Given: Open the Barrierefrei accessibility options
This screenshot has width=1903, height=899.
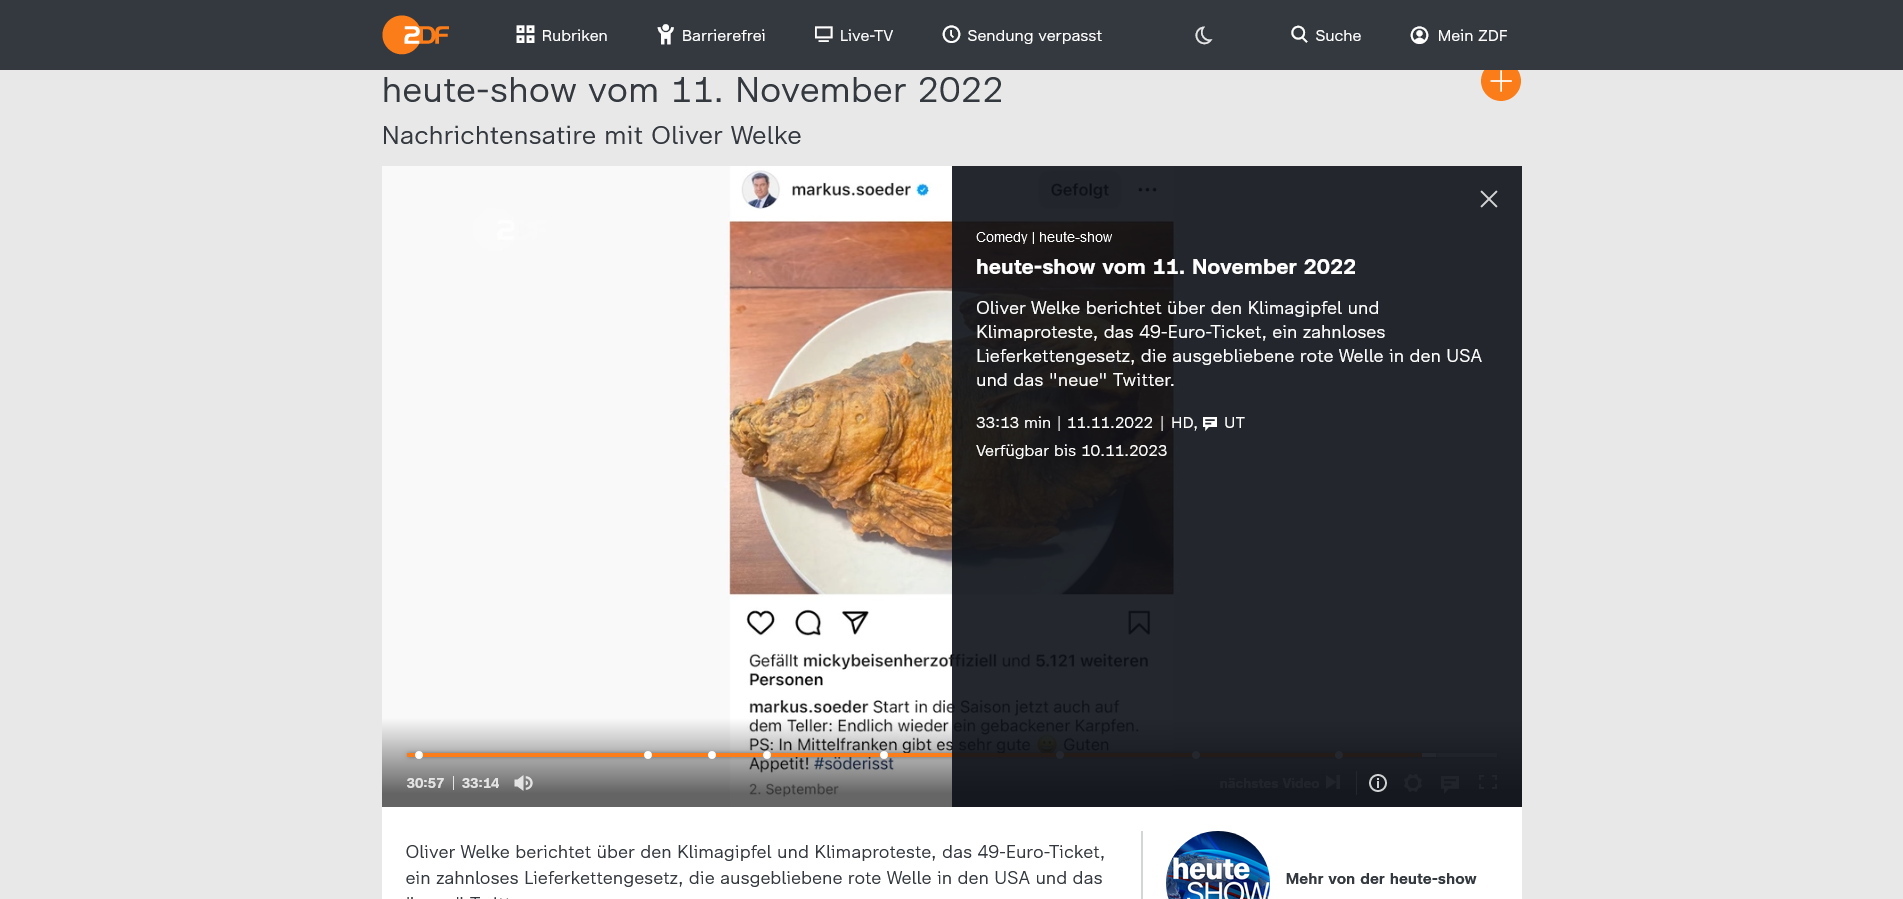Looking at the screenshot, I should click(x=711, y=35).
